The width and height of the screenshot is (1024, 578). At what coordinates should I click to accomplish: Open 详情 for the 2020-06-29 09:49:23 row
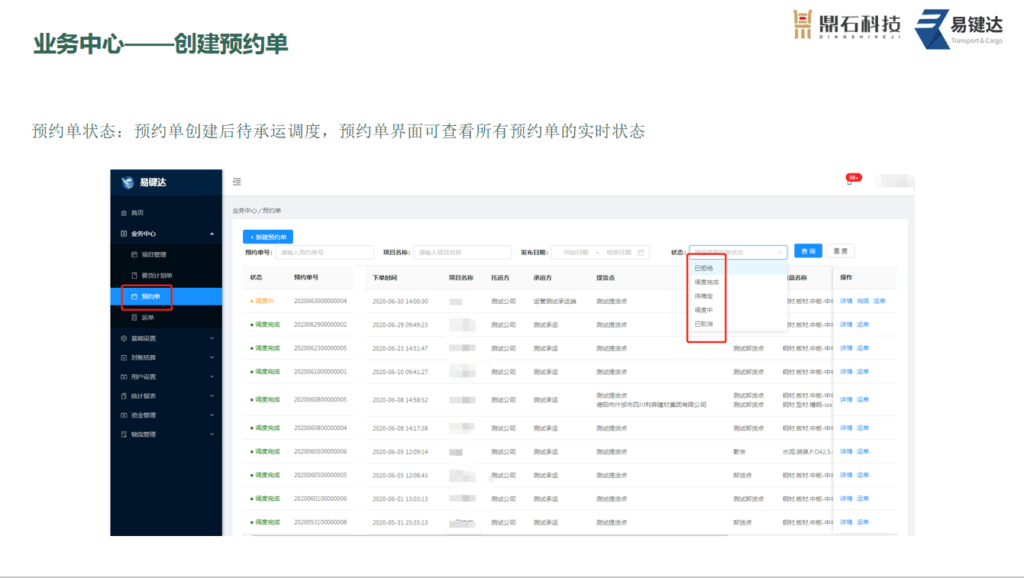846,325
